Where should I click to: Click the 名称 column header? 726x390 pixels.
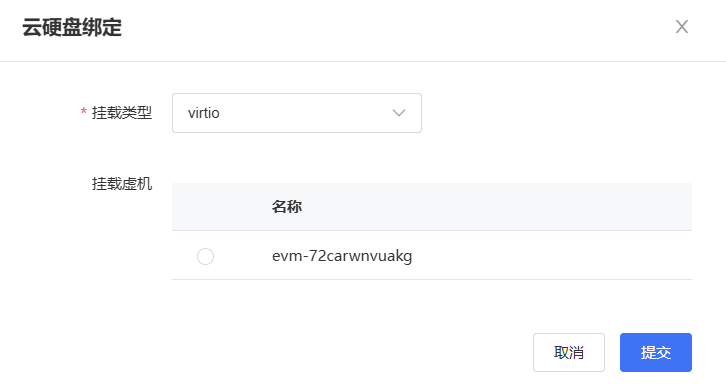tap(287, 207)
